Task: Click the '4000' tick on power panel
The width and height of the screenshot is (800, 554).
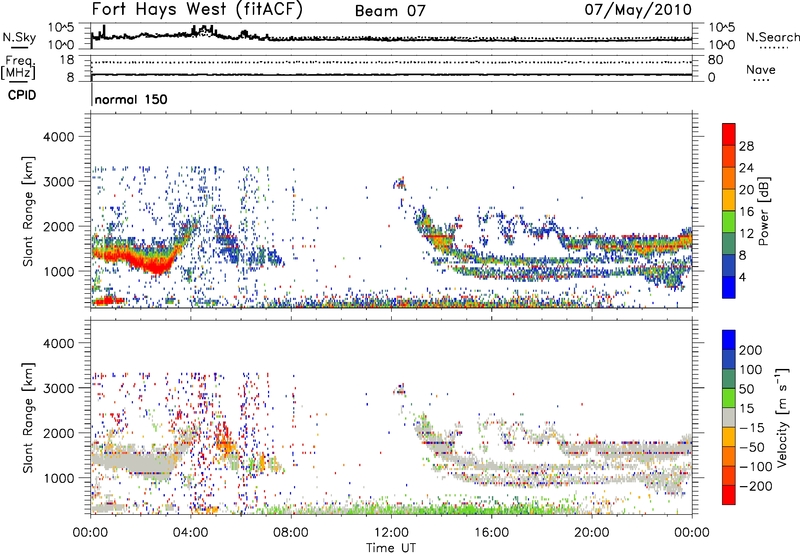Action: 59,137
